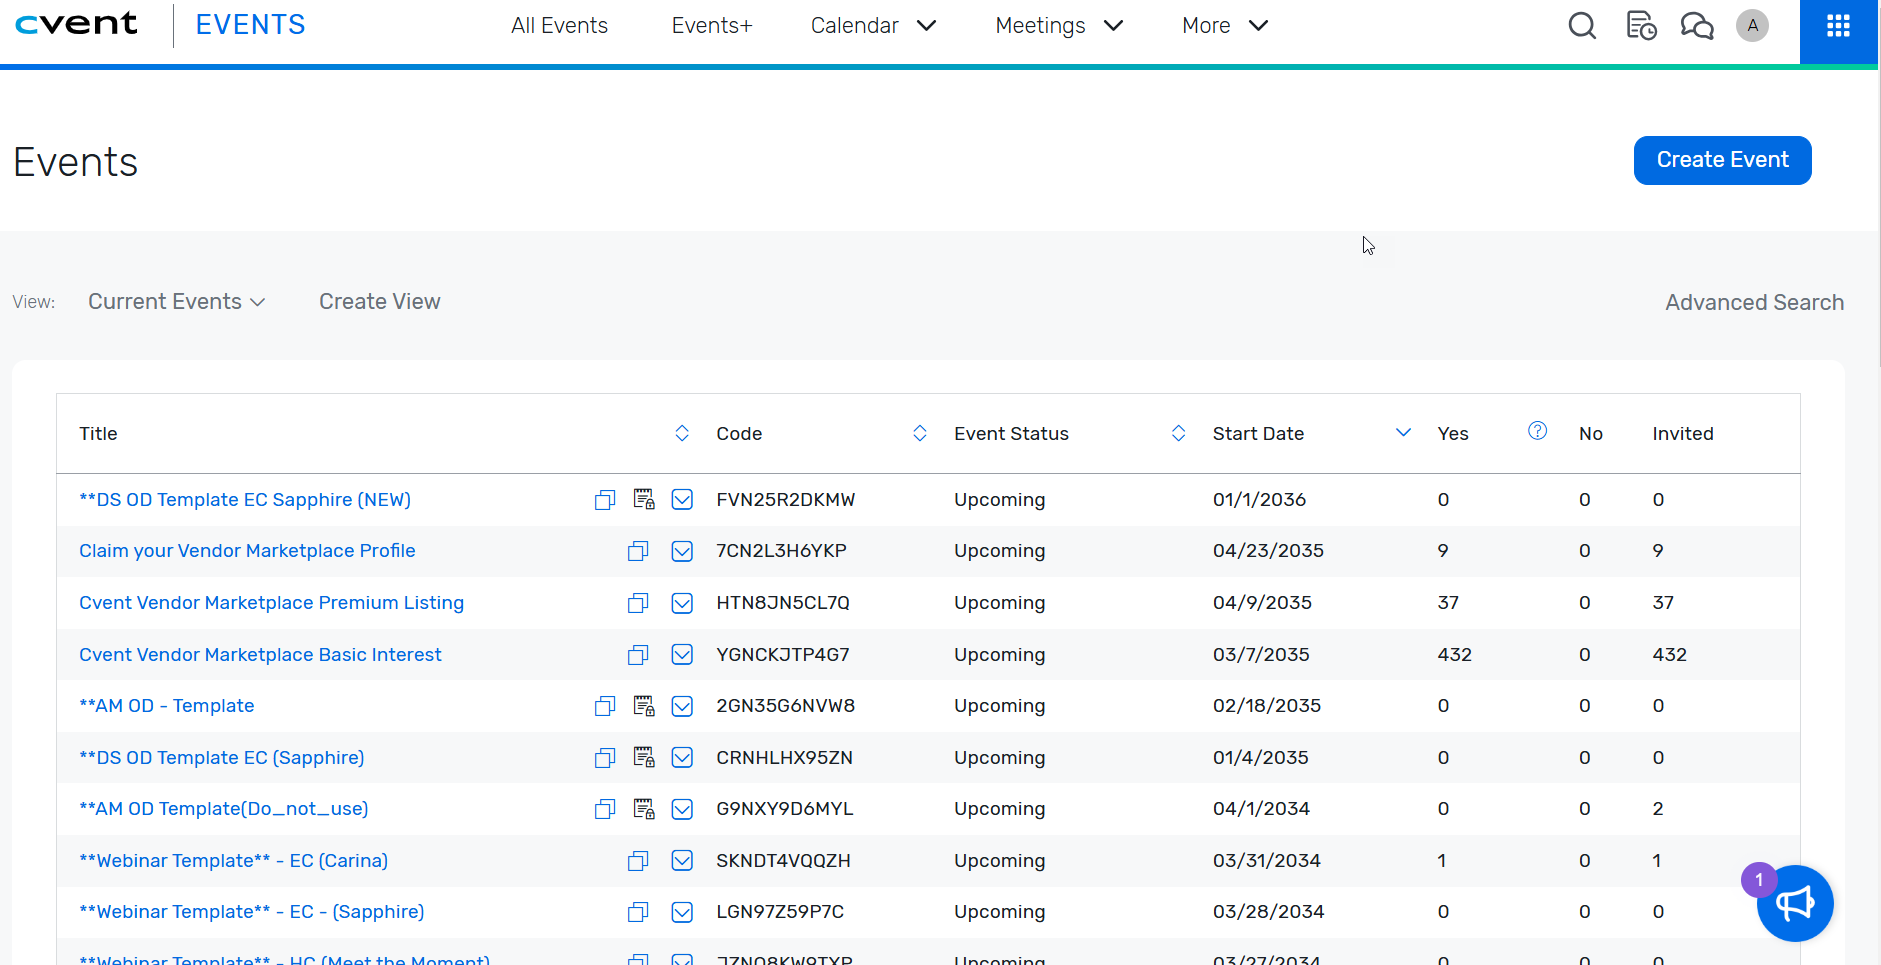Open **DS OD Template EC Sapphire (NEW) event

point(245,499)
